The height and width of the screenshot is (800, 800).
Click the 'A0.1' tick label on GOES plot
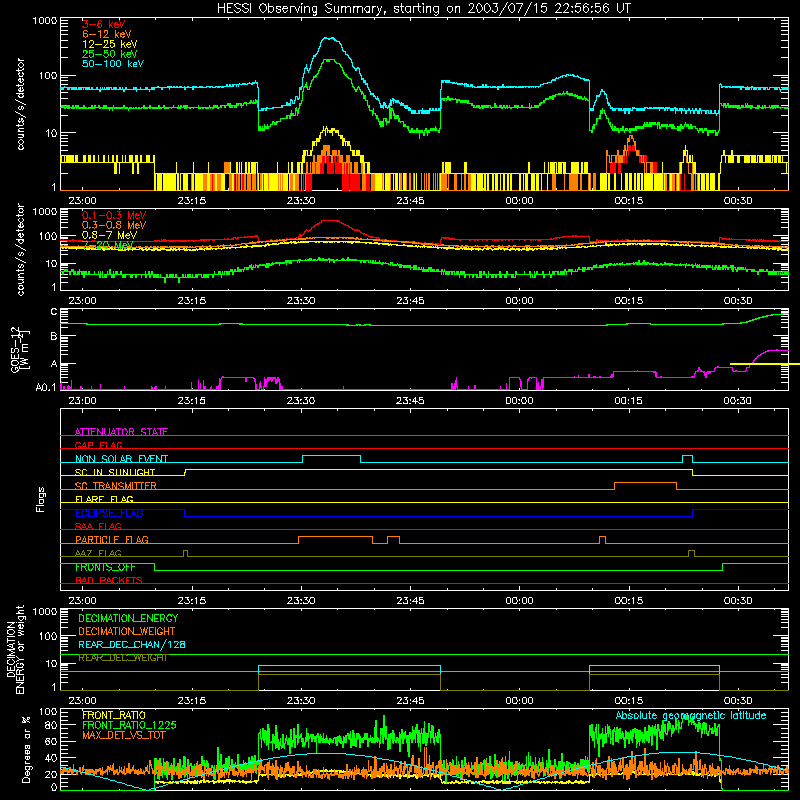[46, 387]
